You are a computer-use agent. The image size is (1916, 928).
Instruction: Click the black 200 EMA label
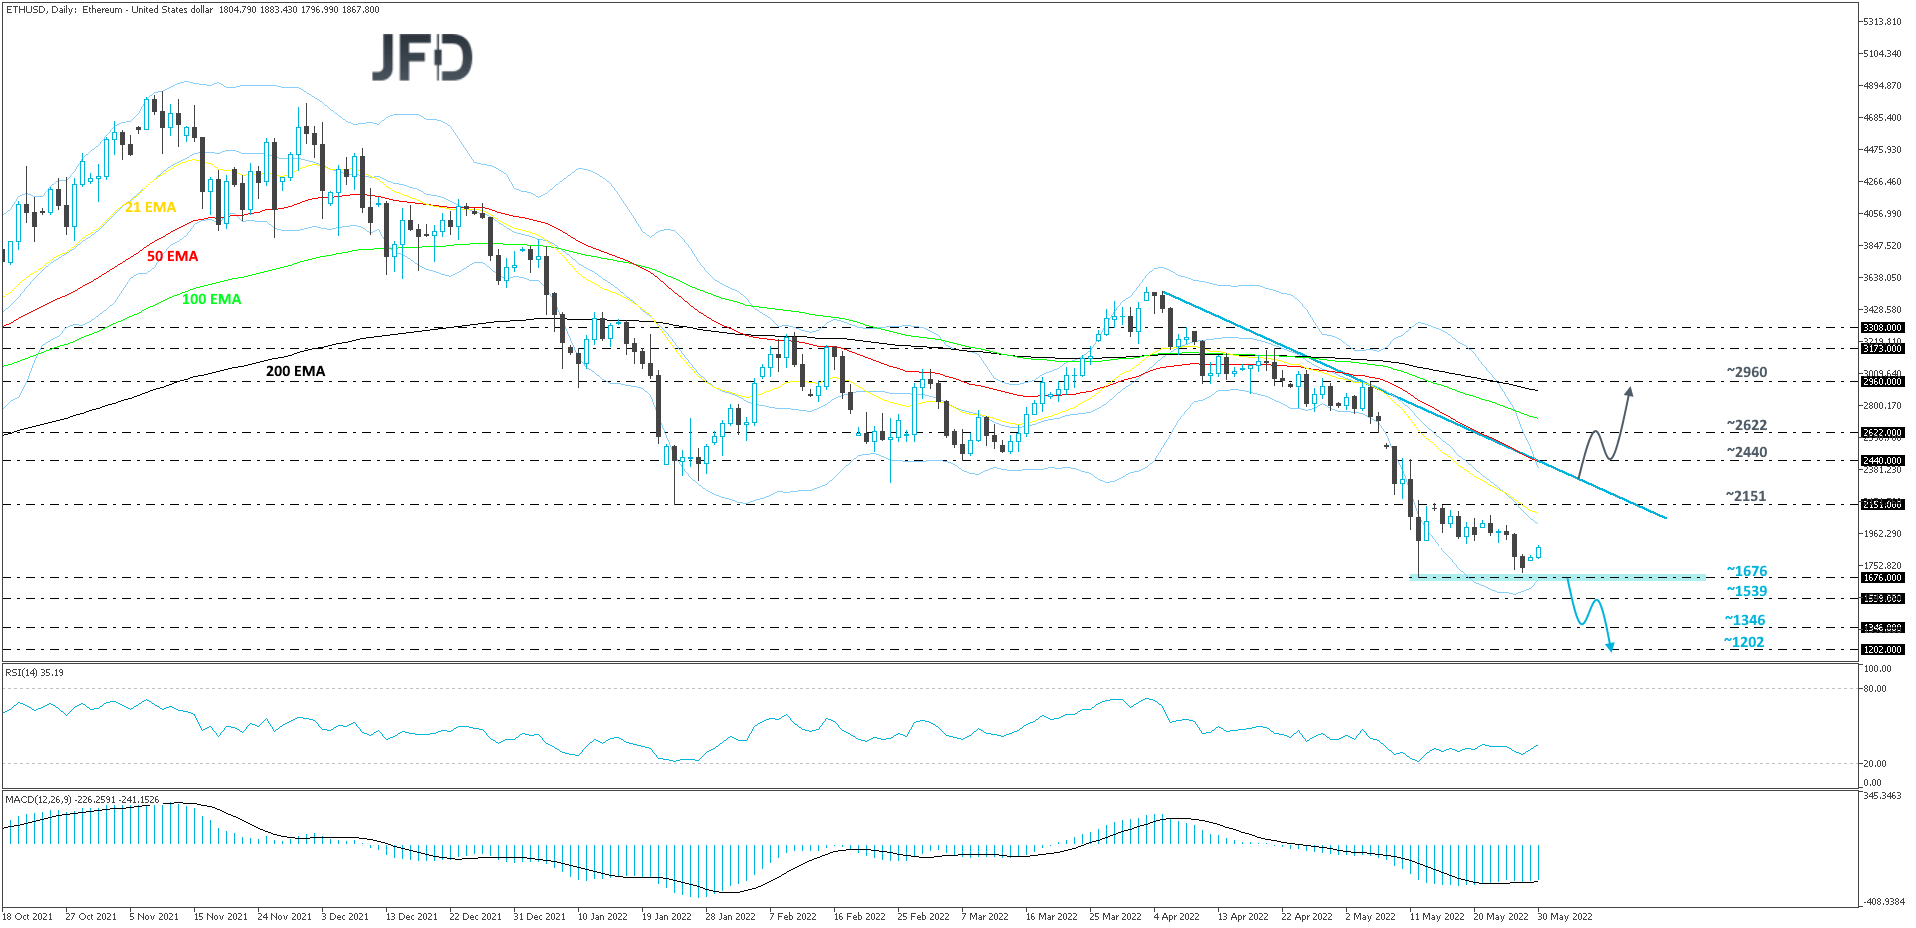(295, 371)
